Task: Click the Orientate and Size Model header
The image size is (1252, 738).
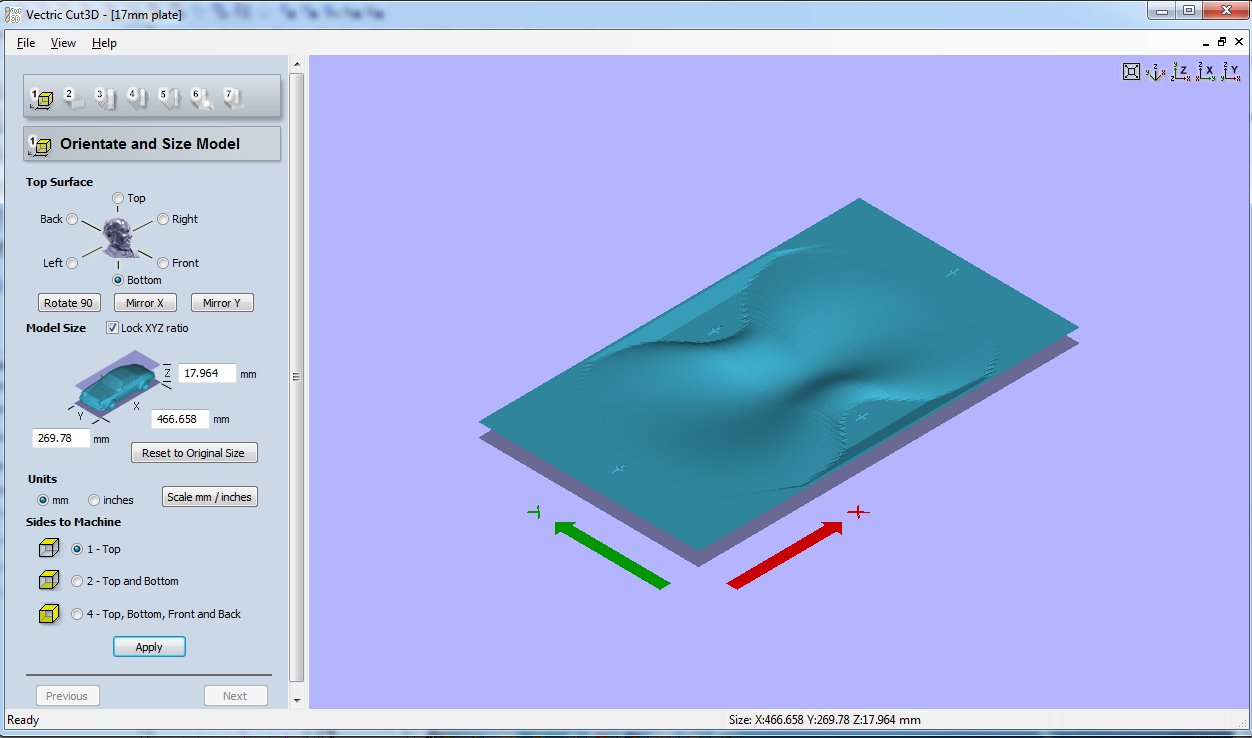Action: [152, 144]
